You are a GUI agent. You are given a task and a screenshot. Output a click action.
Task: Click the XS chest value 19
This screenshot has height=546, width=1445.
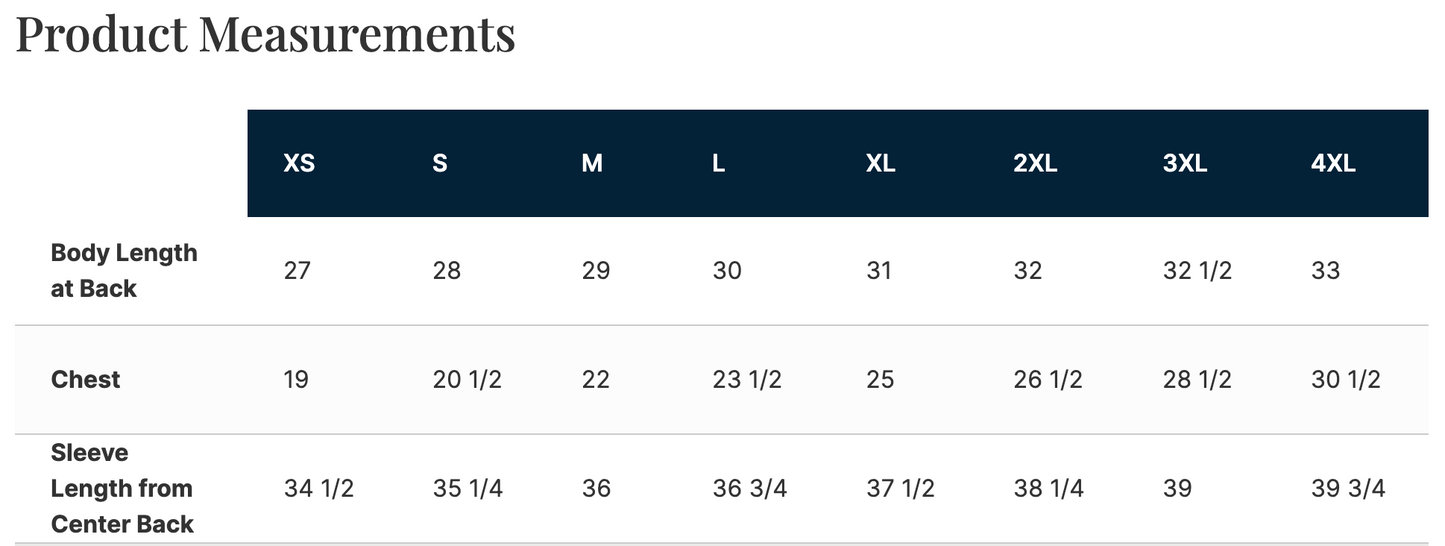point(296,380)
